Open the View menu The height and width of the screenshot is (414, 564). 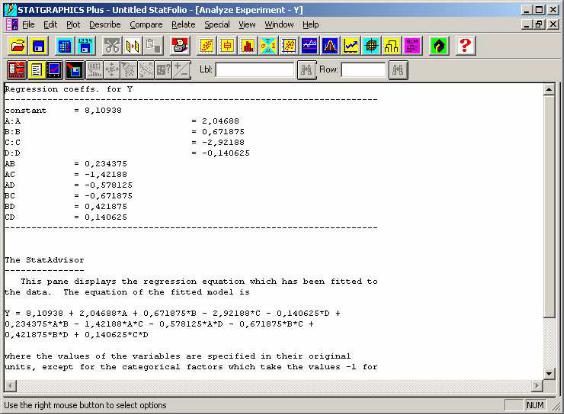[x=247, y=24]
